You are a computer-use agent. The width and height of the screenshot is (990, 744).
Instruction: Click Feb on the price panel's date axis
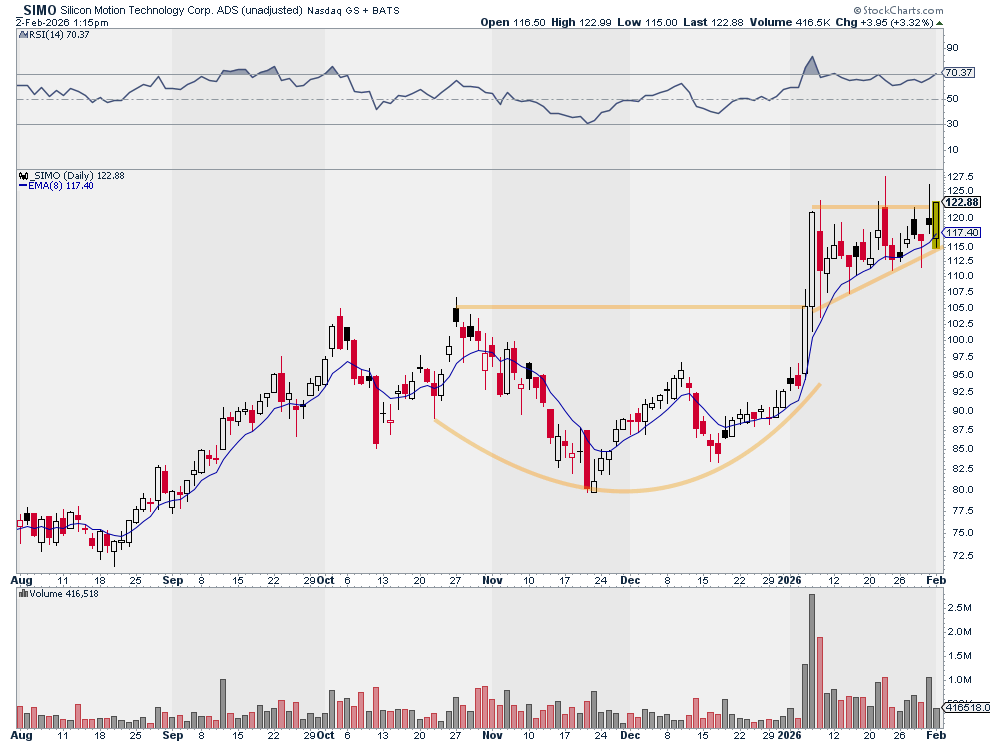coord(936,580)
